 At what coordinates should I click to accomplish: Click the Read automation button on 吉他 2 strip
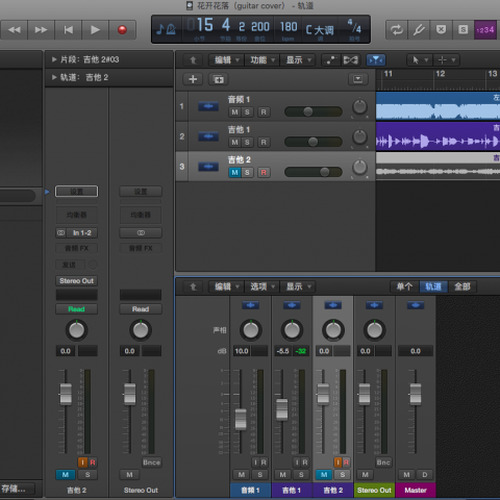pyautogui.click(x=76, y=309)
